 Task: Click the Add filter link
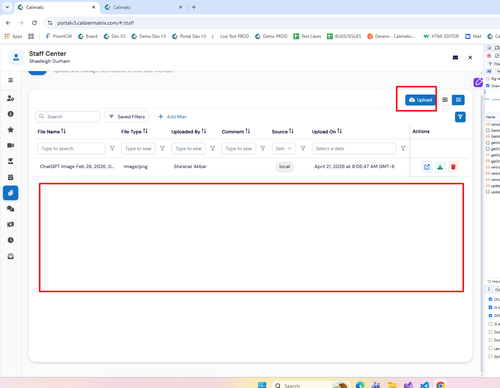[x=172, y=117]
